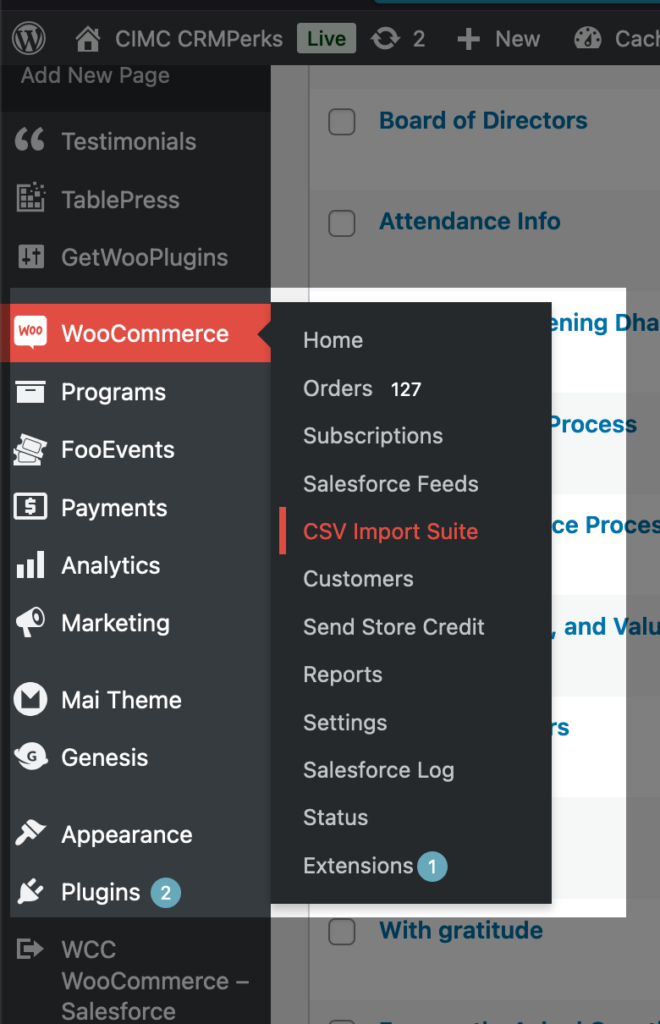Tick the Attendance Info checkbox
Viewport: 660px width, 1024px height.
coord(342,223)
